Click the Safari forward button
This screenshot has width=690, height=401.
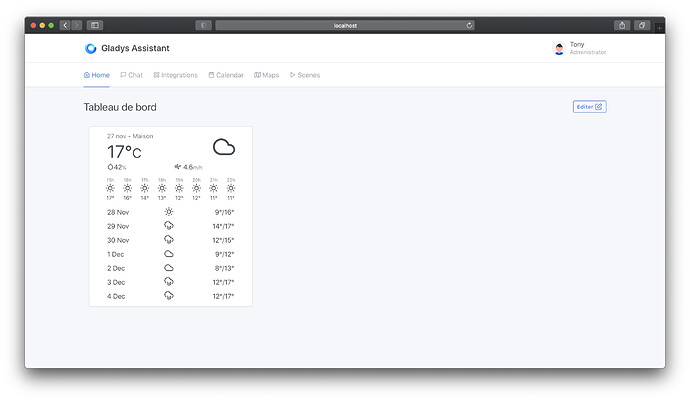[x=77, y=25]
